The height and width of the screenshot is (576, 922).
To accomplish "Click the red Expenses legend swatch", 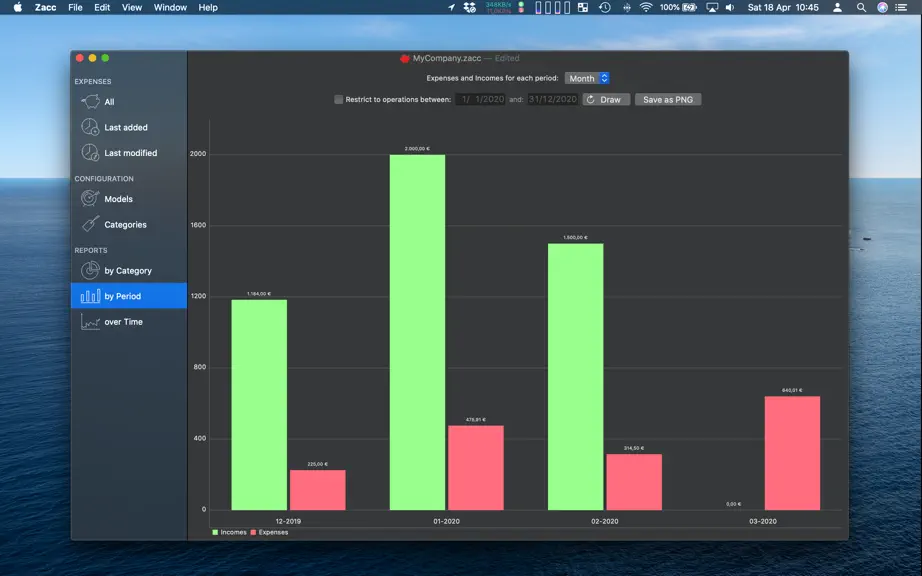I will click(253, 533).
